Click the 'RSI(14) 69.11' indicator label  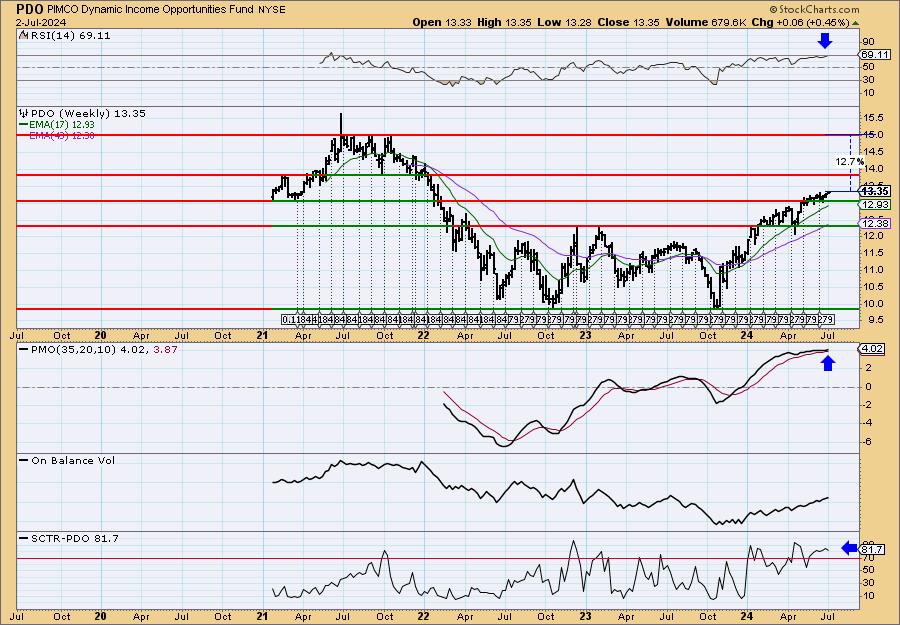point(69,36)
